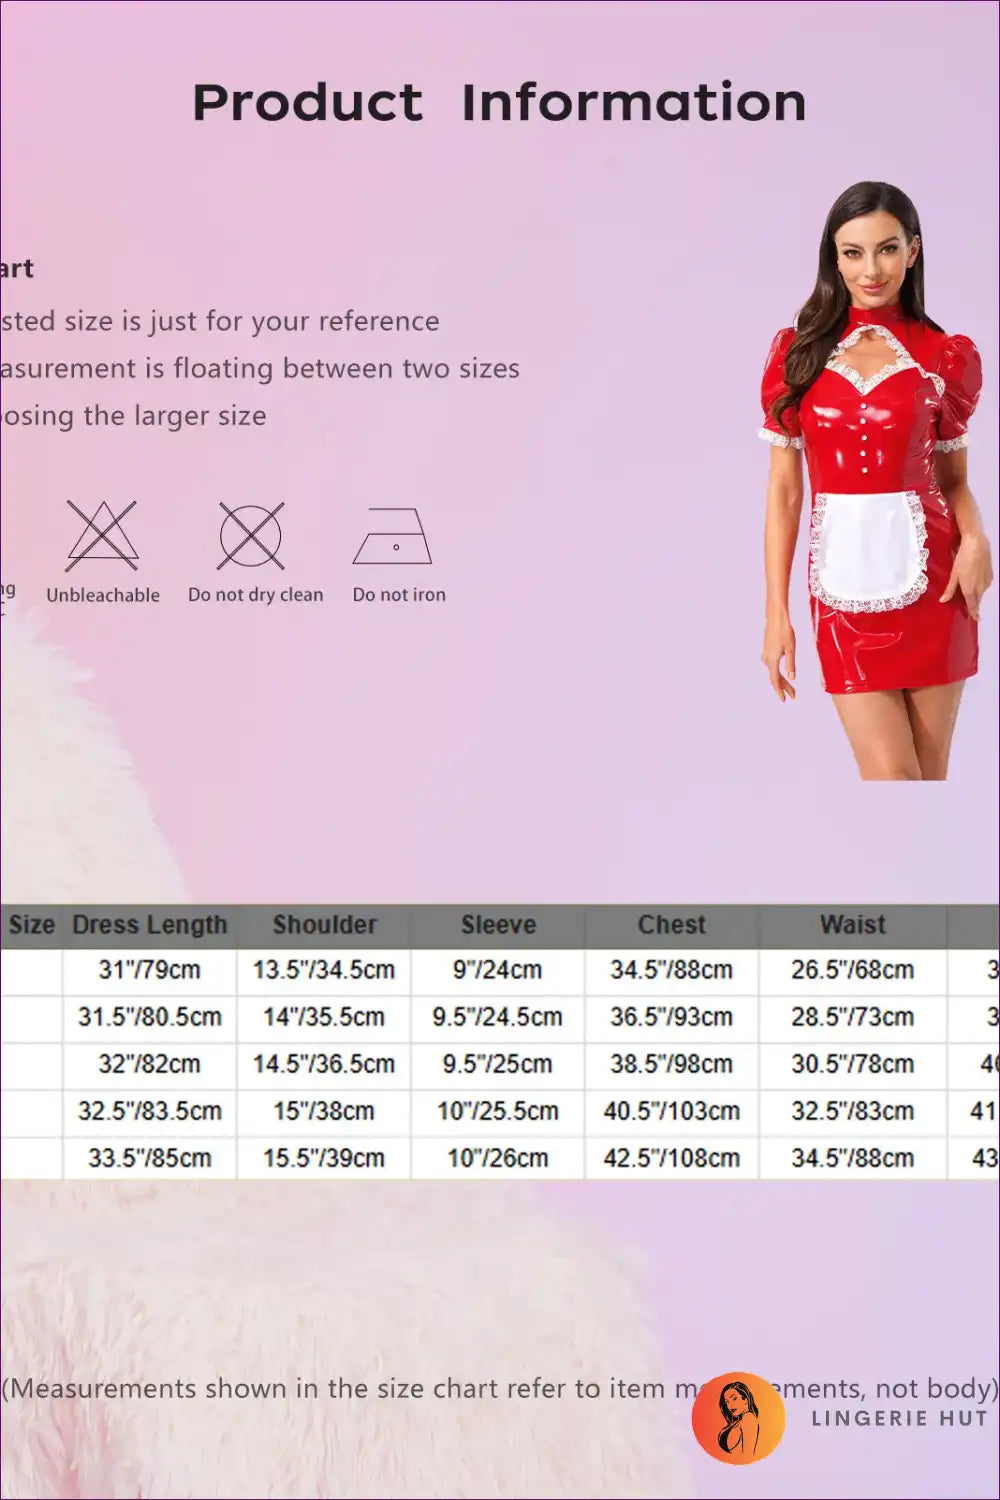This screenshot has width=1000, height=1500.
Task: Select the Sleeve column header
Action: [x=498, y=925]
